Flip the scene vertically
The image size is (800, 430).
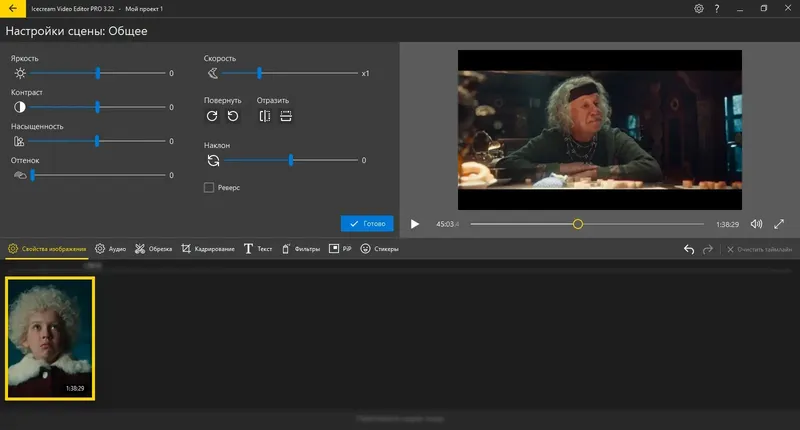pyautogui.click(x=285, y=116)
